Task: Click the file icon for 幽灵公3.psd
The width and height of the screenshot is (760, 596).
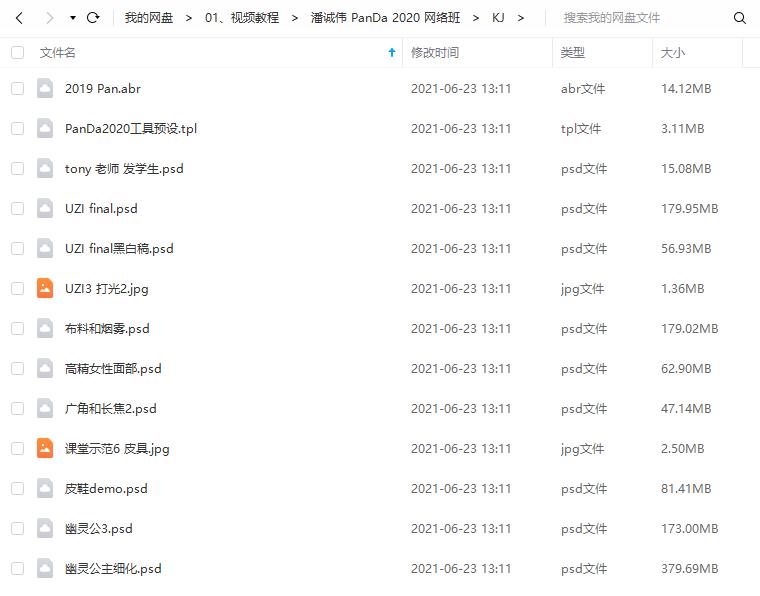Action: (45, 528)
